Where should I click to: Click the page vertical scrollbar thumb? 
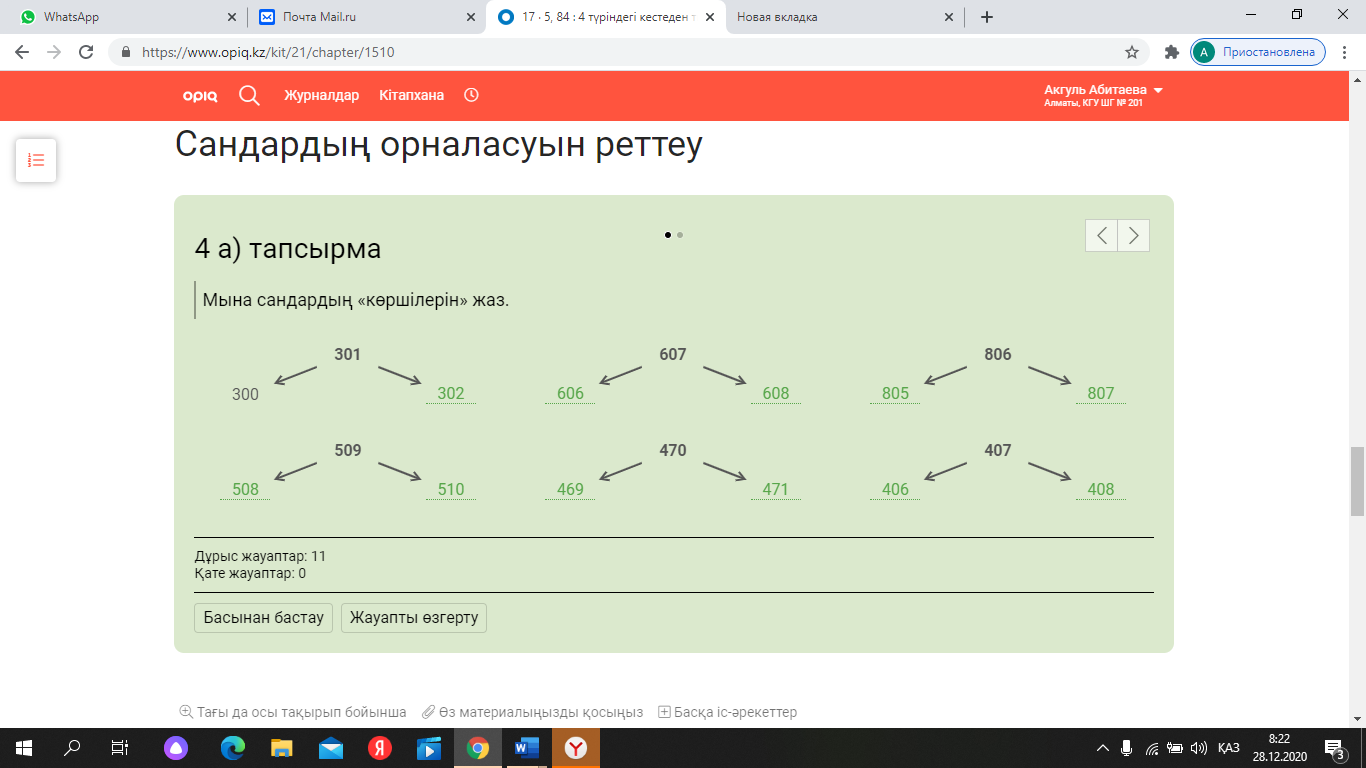1358,480
